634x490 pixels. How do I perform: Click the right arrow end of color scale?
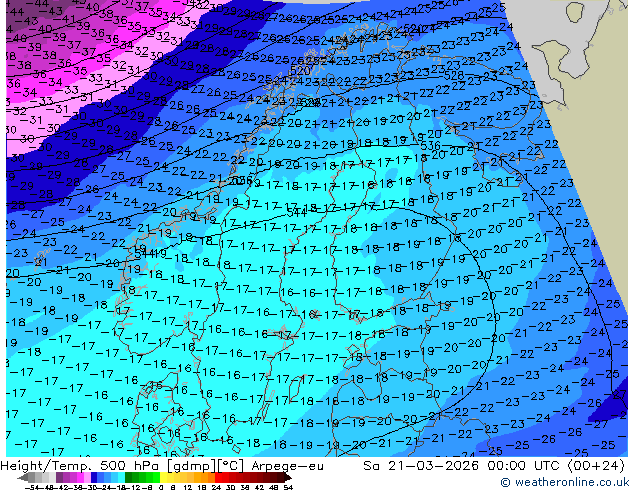[288, 478]
